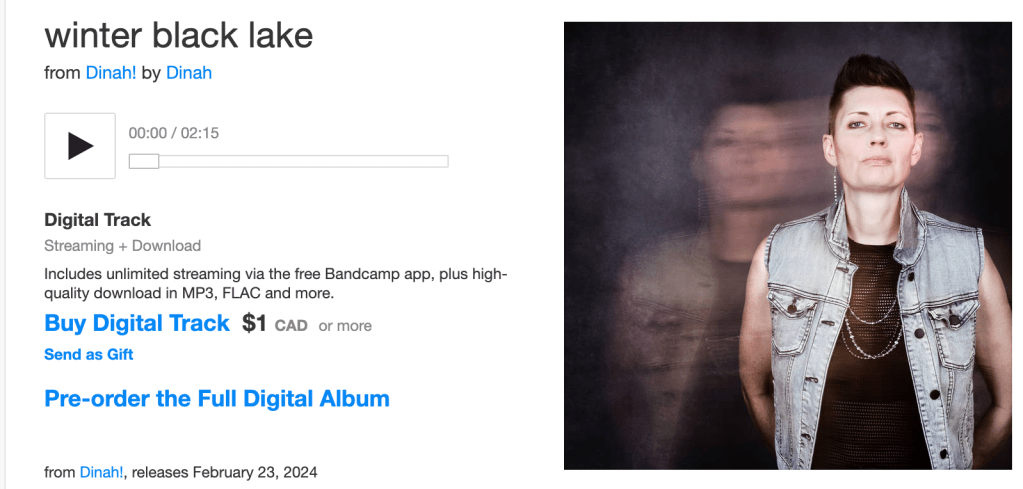
Task: Click the Streaming + Download subtitle
Action: pos(123,246)
